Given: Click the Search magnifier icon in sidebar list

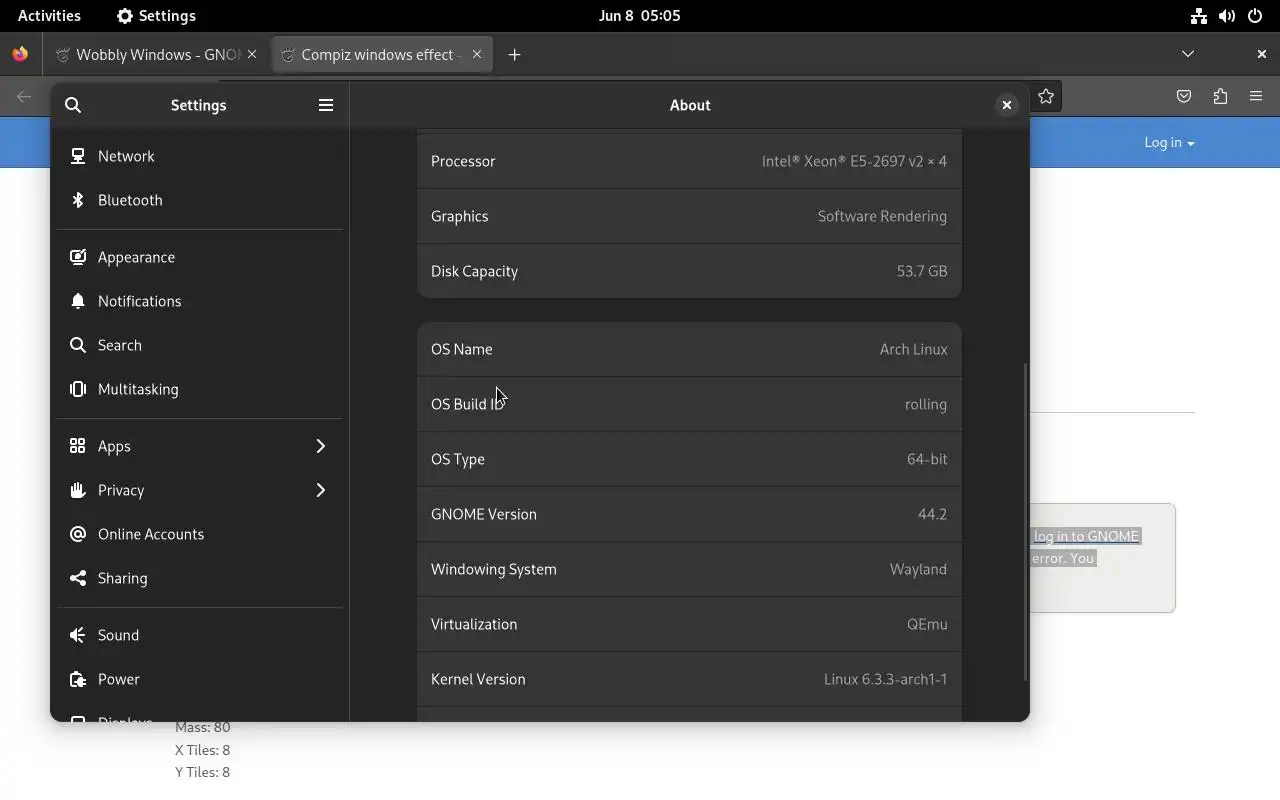Looking at the screenshot, I should [78, 346].
